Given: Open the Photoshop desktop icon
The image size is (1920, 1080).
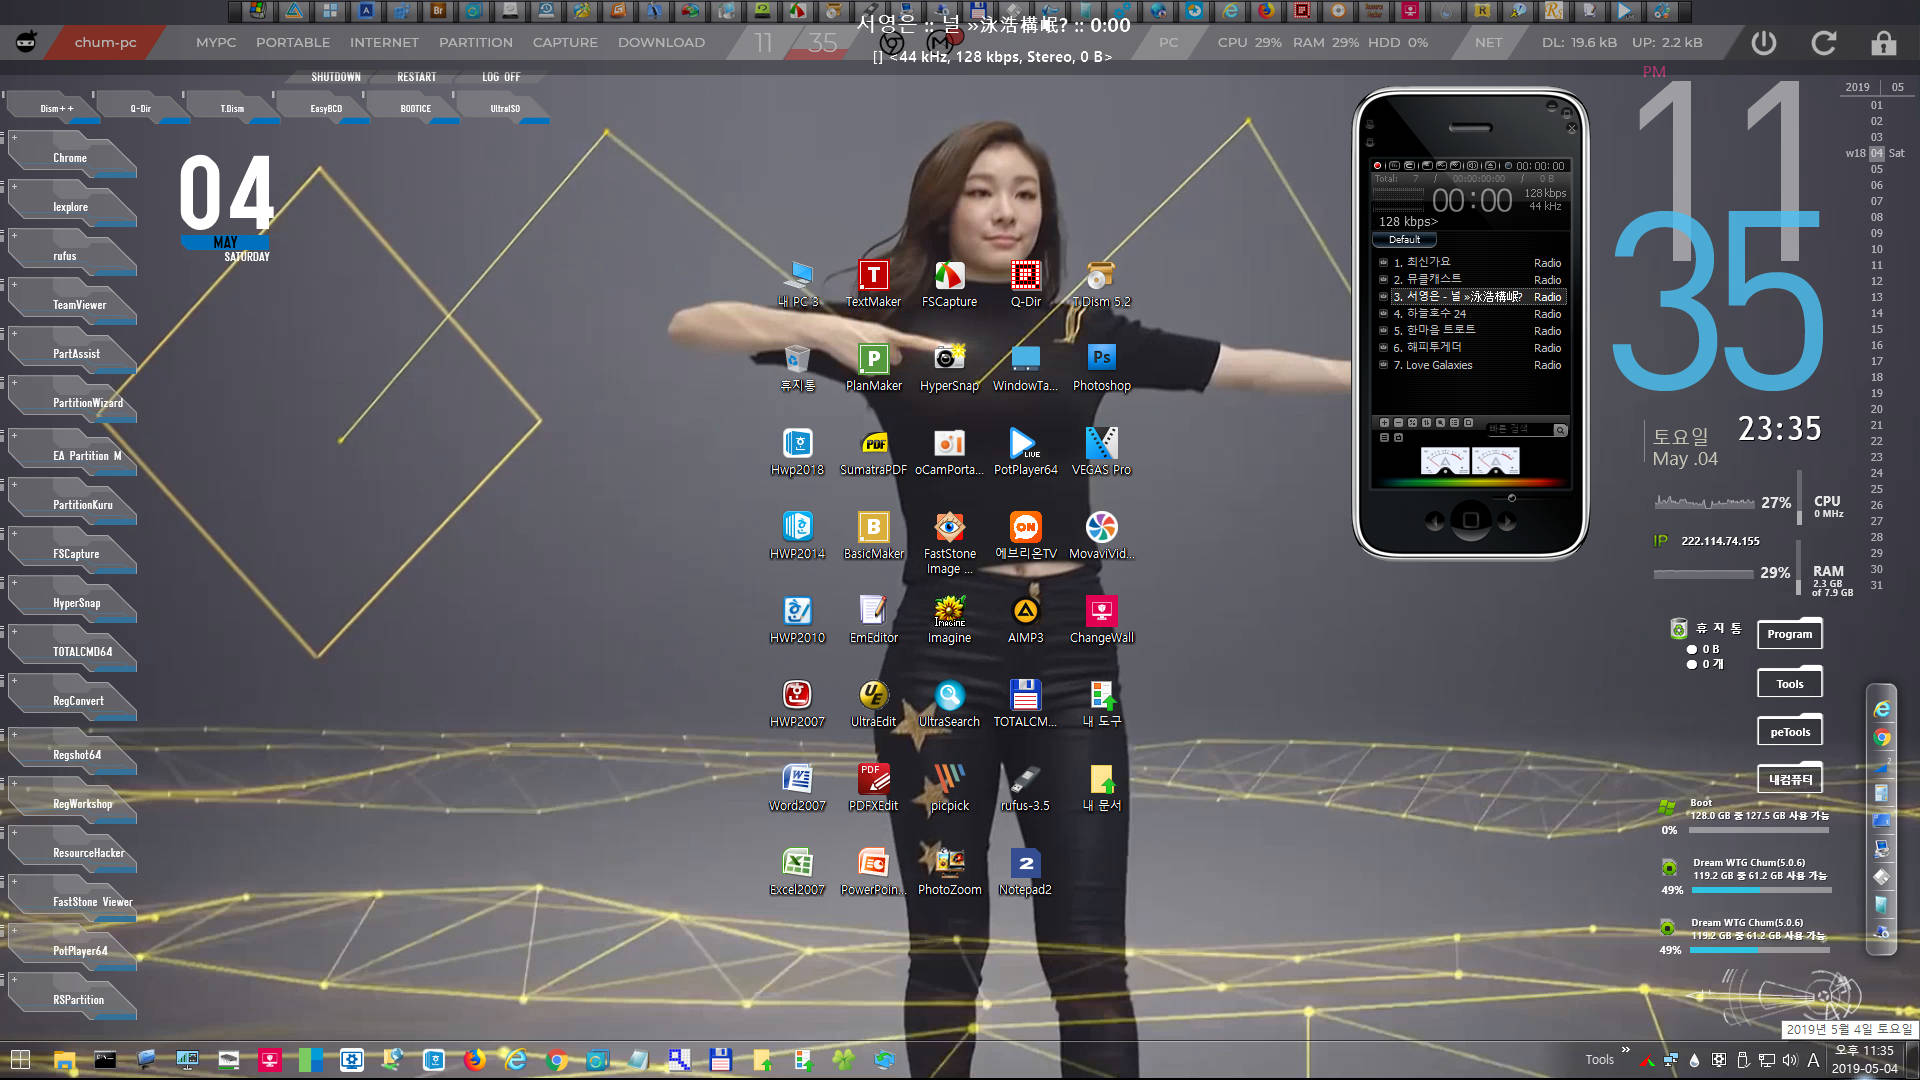Looking at the screenshot, I should click(1101, 368).
